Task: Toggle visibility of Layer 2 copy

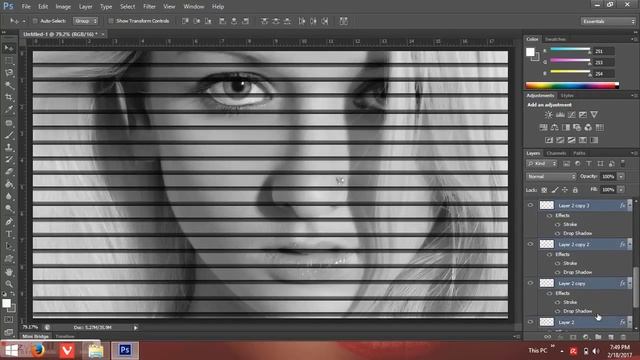Action: click(x=531, y=283)
